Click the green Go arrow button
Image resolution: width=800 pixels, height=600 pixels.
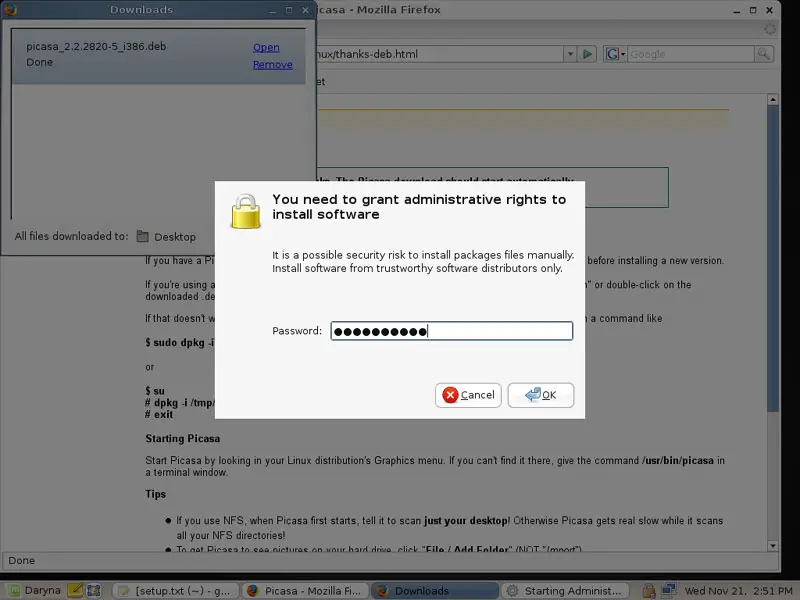pyautogui.click(x=587, y=54)
